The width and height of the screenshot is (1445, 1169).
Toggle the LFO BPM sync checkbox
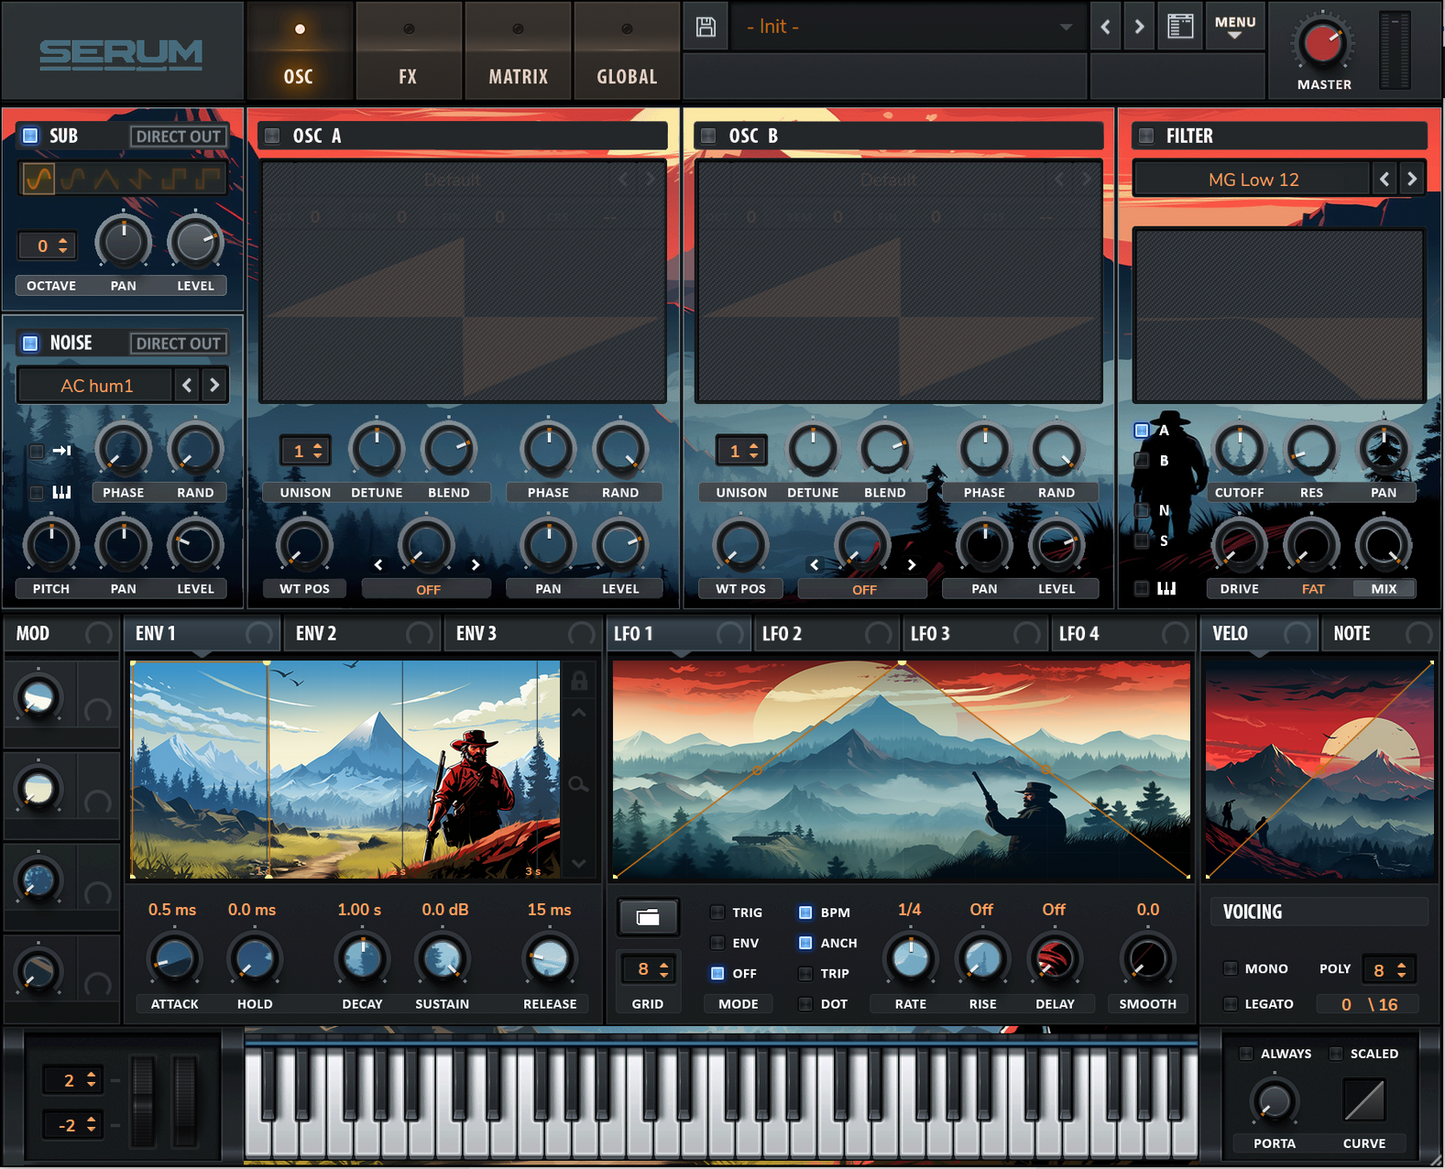(805, 912)
